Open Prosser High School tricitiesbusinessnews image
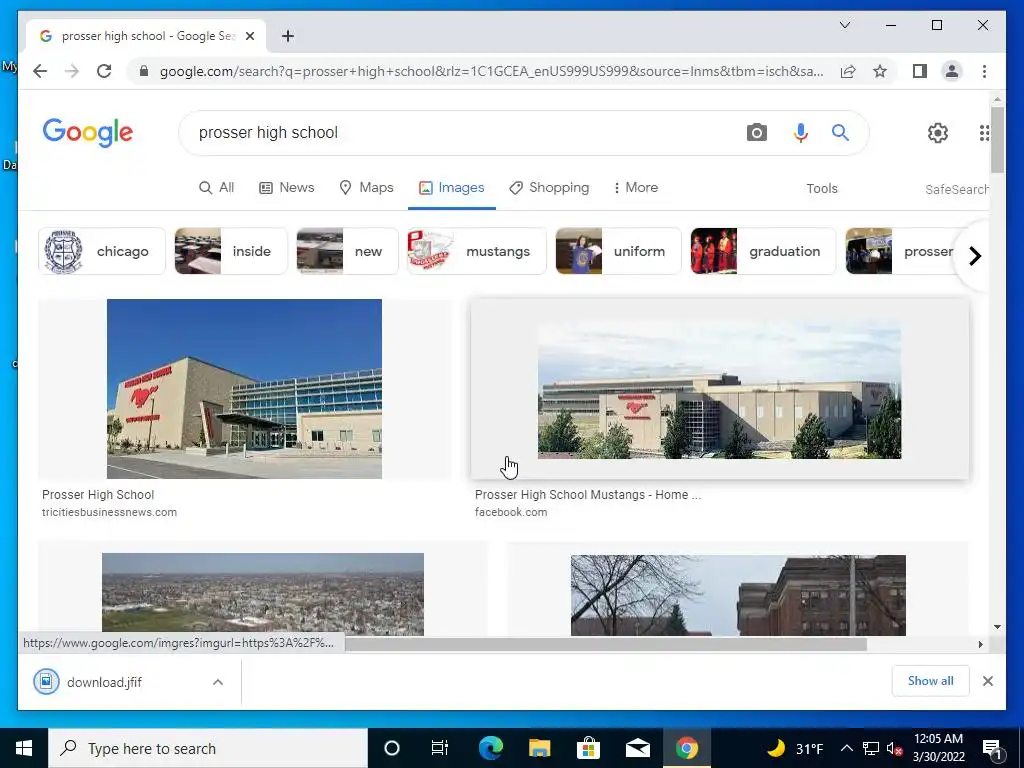Viewport: 1024px width, 768px height. [x=244, y=389]
